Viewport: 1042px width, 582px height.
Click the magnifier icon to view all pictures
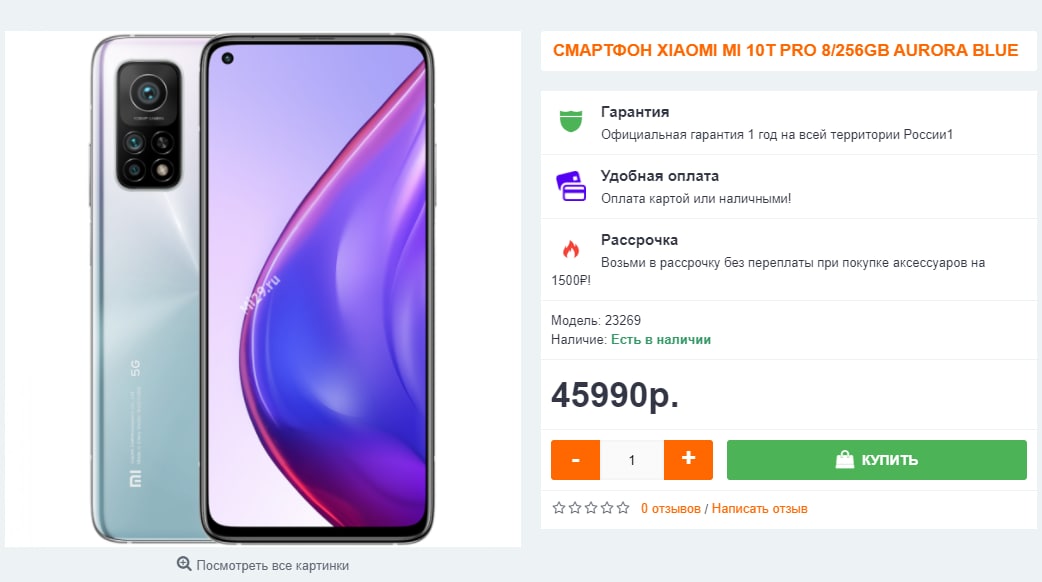pyautogui.click(x=184, y=564)
